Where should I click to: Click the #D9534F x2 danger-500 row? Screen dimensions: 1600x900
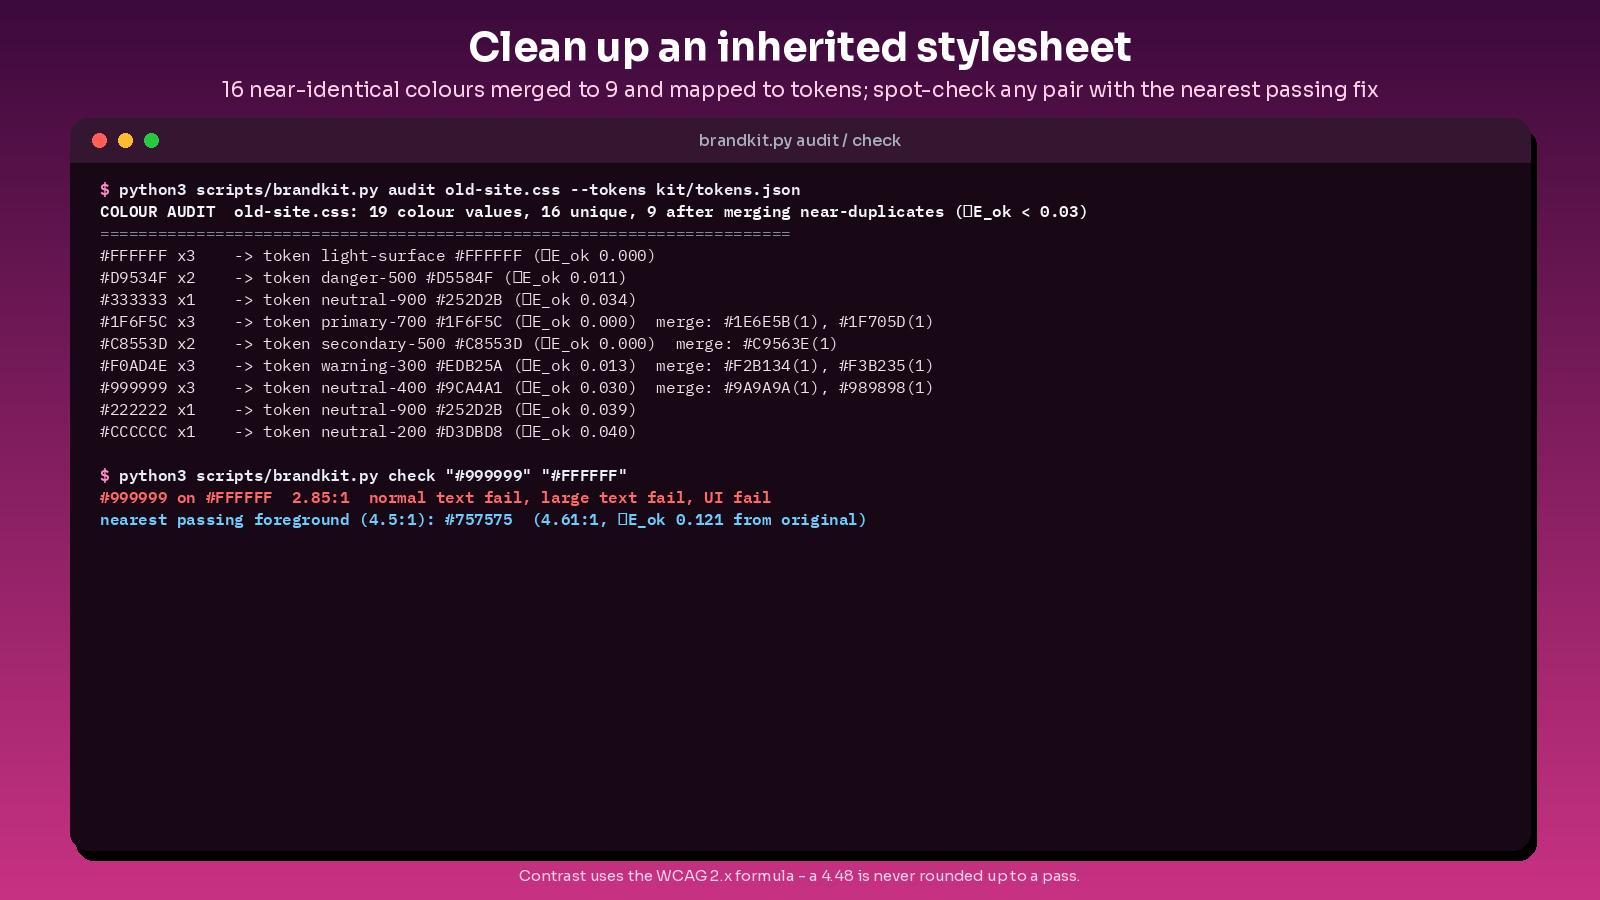tap(363, 277)
